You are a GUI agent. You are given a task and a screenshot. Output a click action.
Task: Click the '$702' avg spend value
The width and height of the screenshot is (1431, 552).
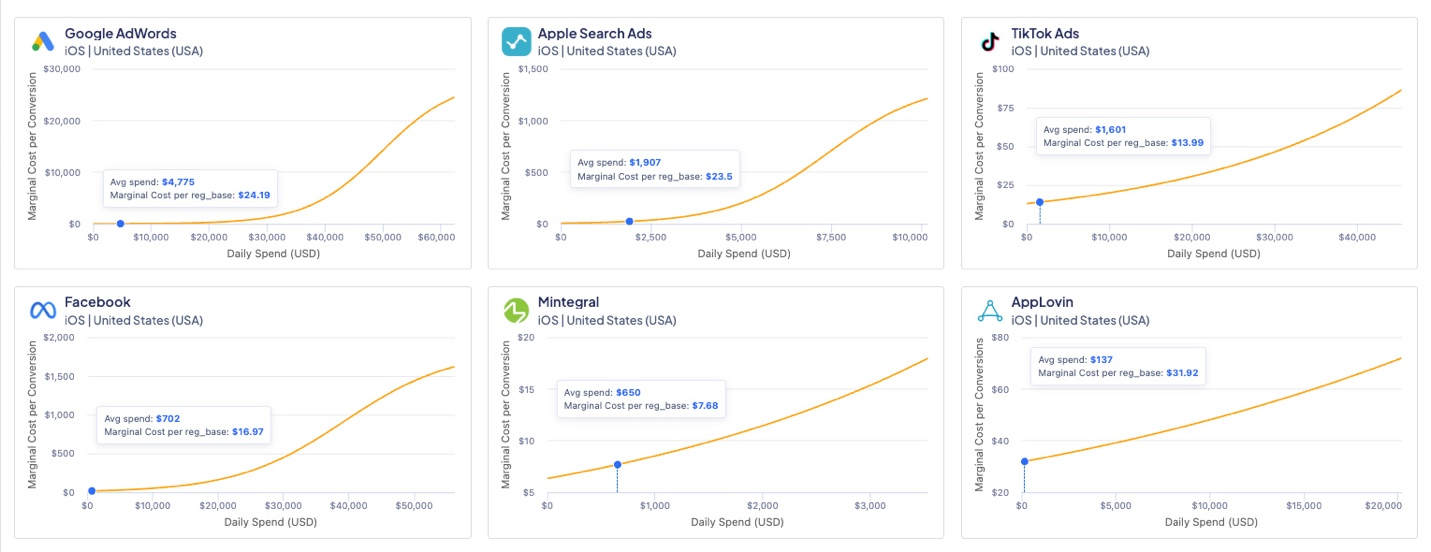pyautogui.click(x=168, y=418)
